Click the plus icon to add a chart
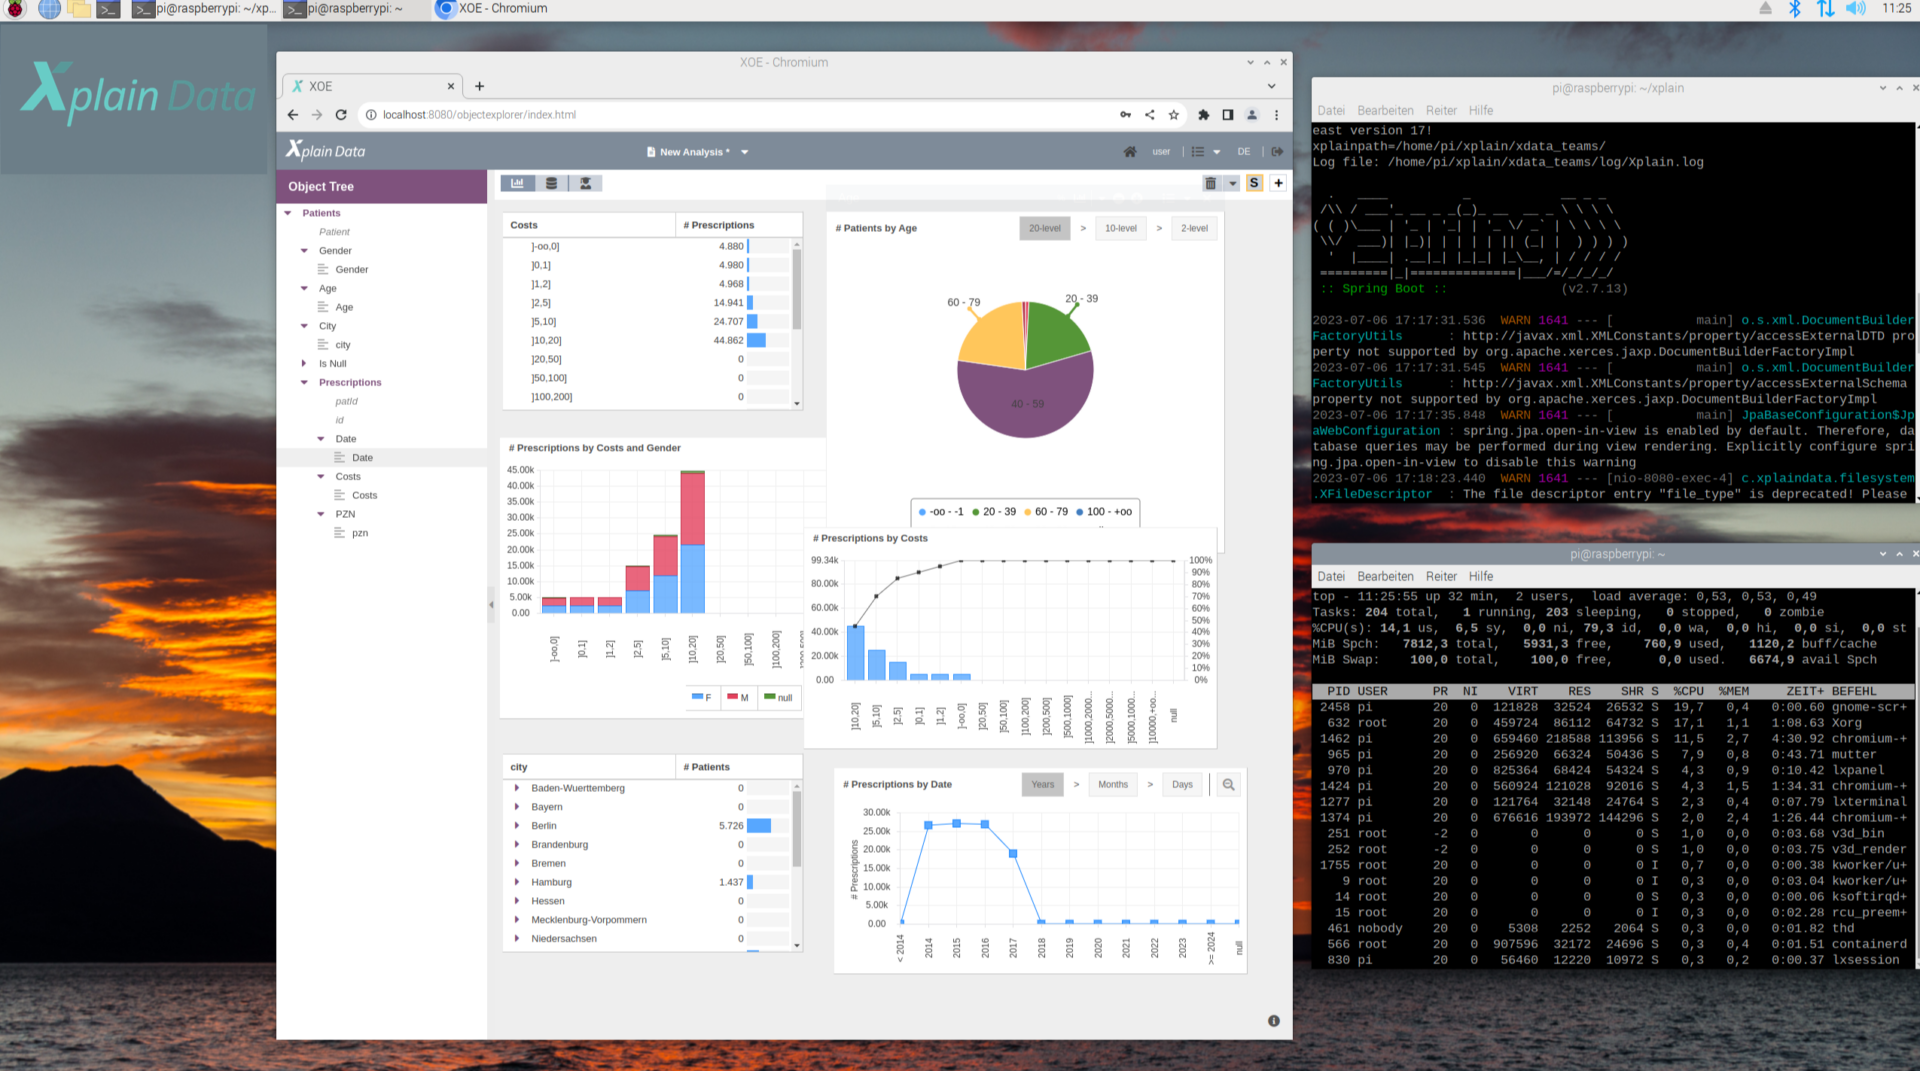This screenshot has width=1920, height=1071. [x=1278, y=183]
